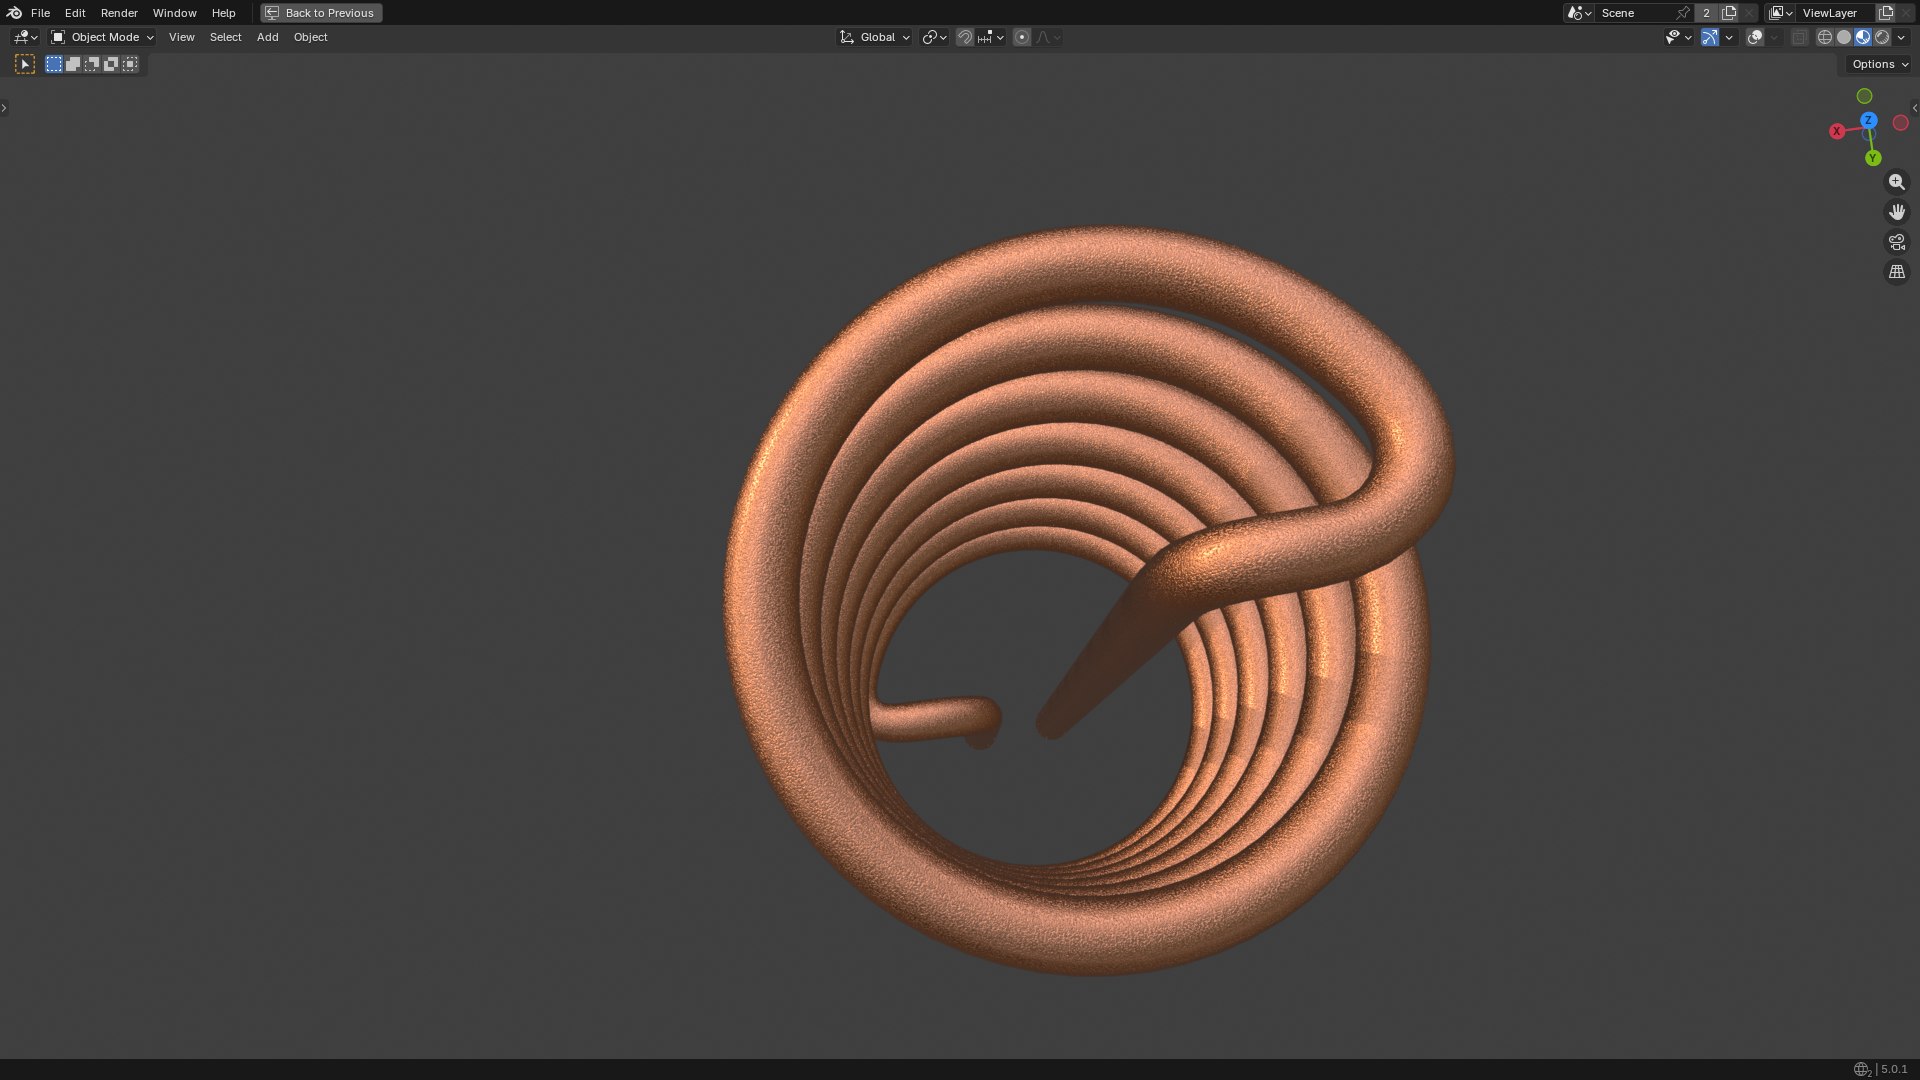
Task: Click the Scene name field
Action: (x=1635, y=13)
